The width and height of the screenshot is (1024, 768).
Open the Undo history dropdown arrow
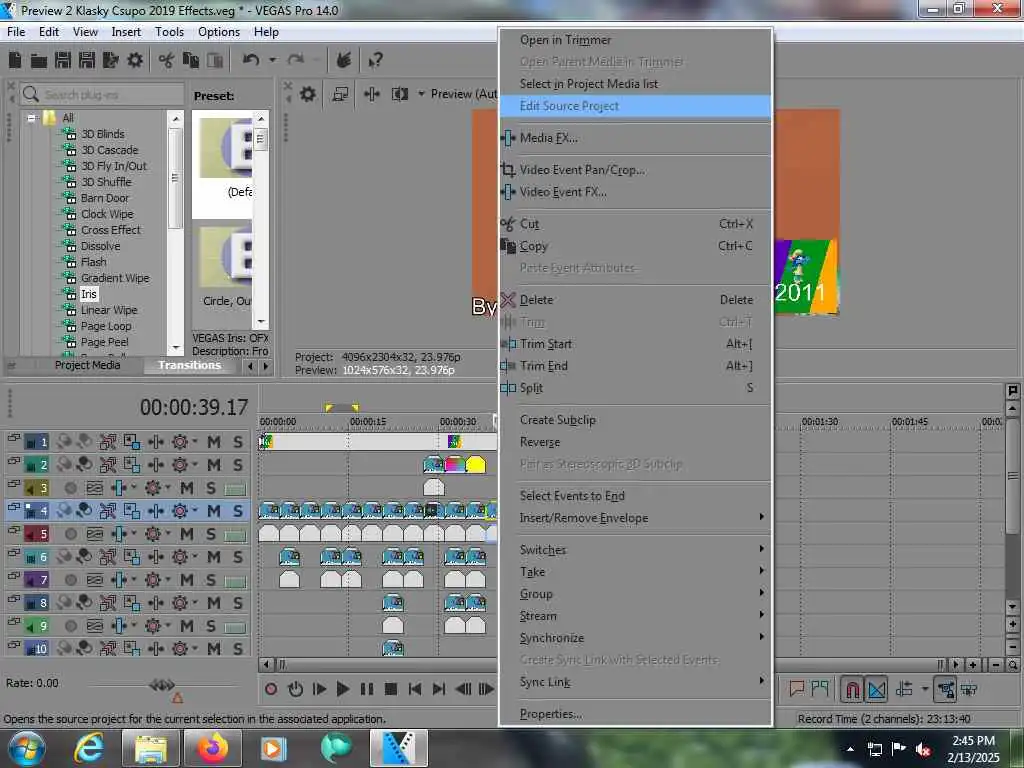click(x=272, y=60)
